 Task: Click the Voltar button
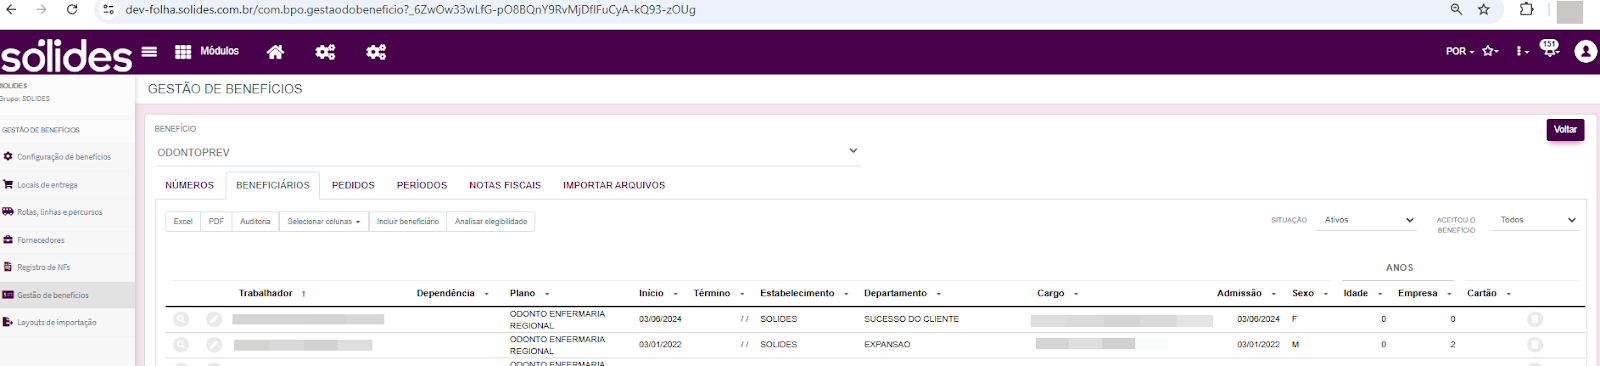tap(1565, 130)
